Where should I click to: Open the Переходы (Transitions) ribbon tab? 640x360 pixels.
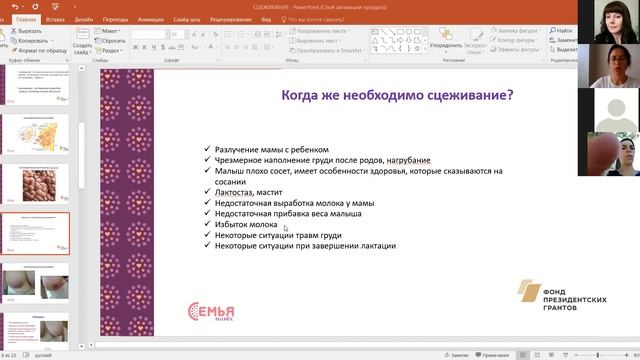click(116, 19)
